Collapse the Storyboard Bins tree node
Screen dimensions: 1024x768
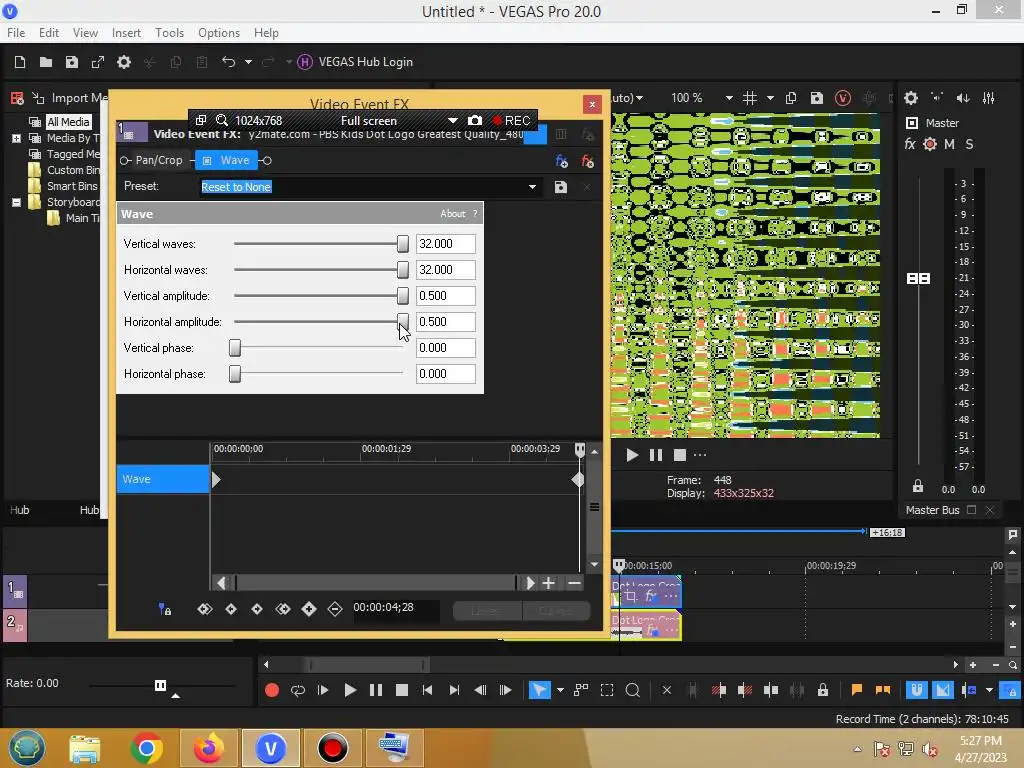(16, 202)
